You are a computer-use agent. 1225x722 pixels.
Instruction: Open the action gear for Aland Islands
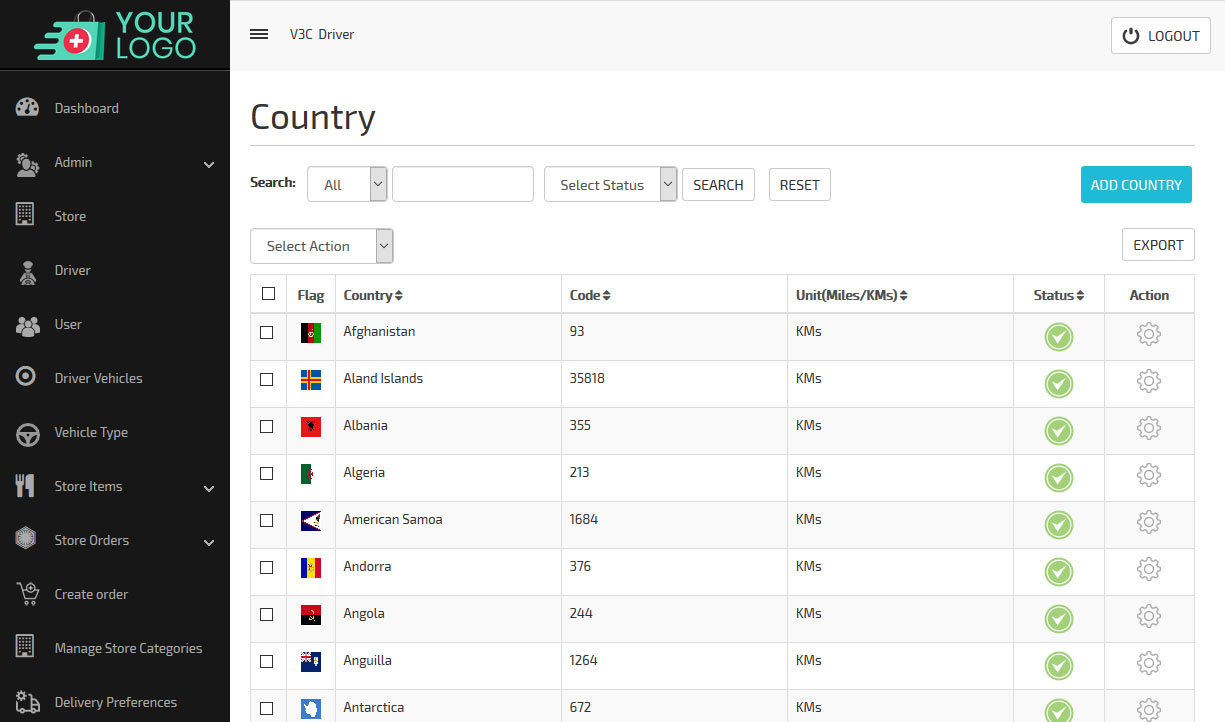click(x=1149, y=381)
